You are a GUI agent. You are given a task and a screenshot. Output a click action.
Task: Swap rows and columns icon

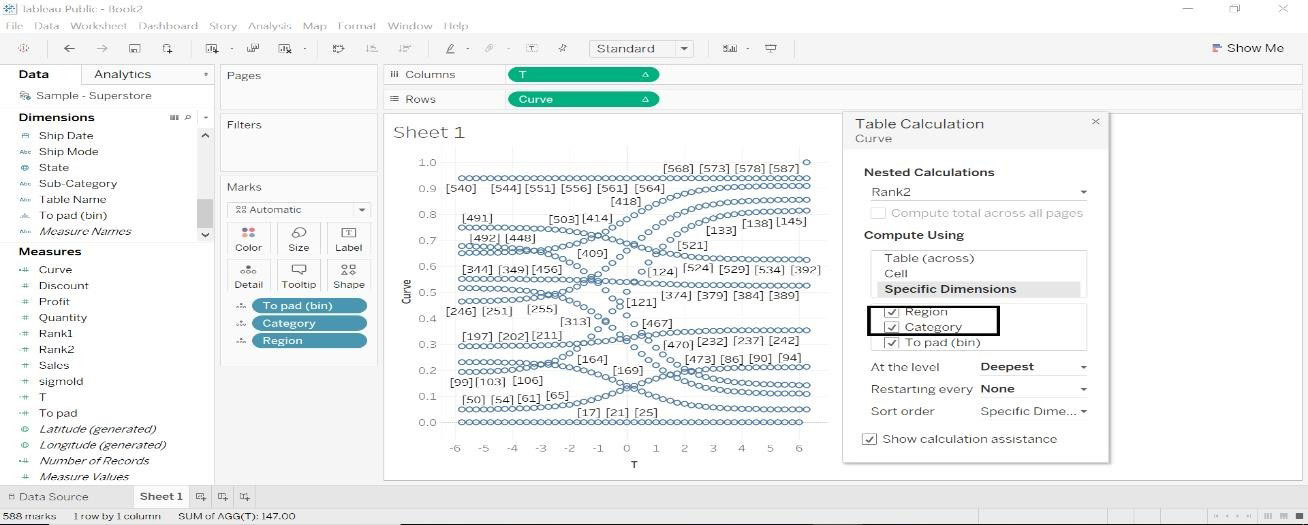[338, 48]
